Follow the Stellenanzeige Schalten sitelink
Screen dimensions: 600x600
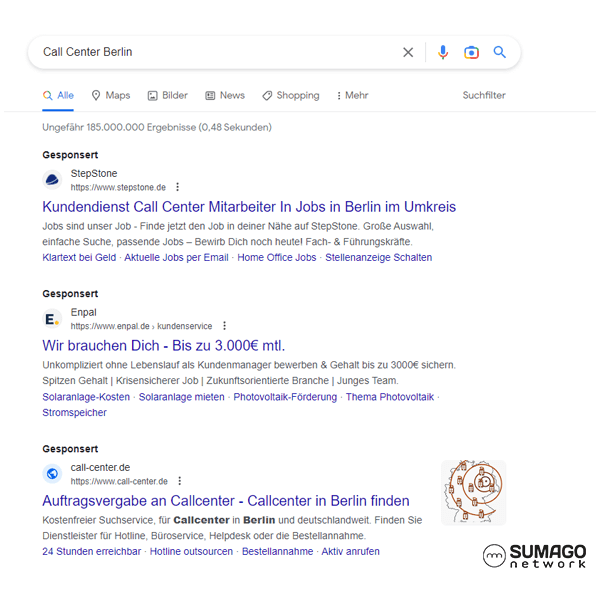coord(378,258)
